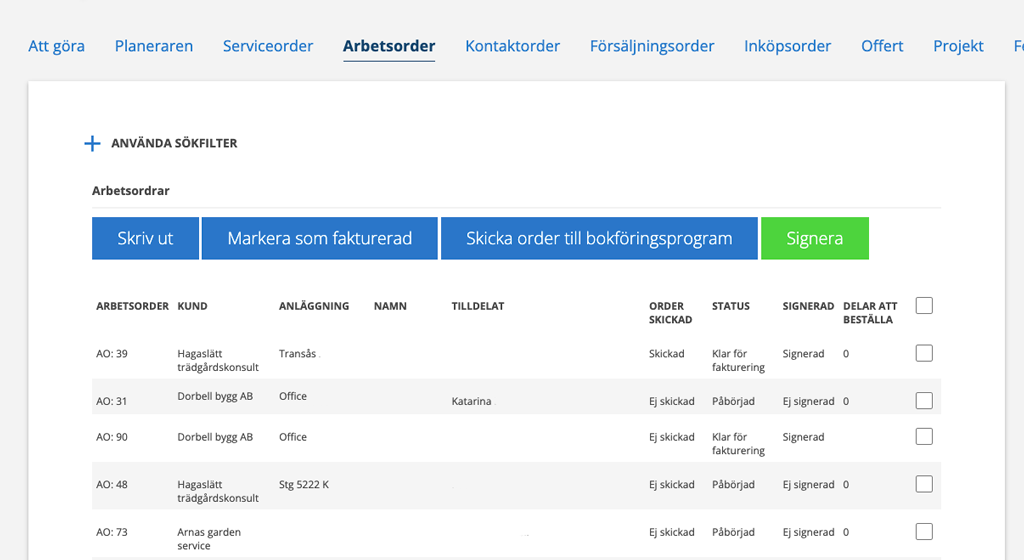This screenshot has height=560, width=1024.
Task: Click the ARBETSORDER column header
Action: [x=132, y=306]
